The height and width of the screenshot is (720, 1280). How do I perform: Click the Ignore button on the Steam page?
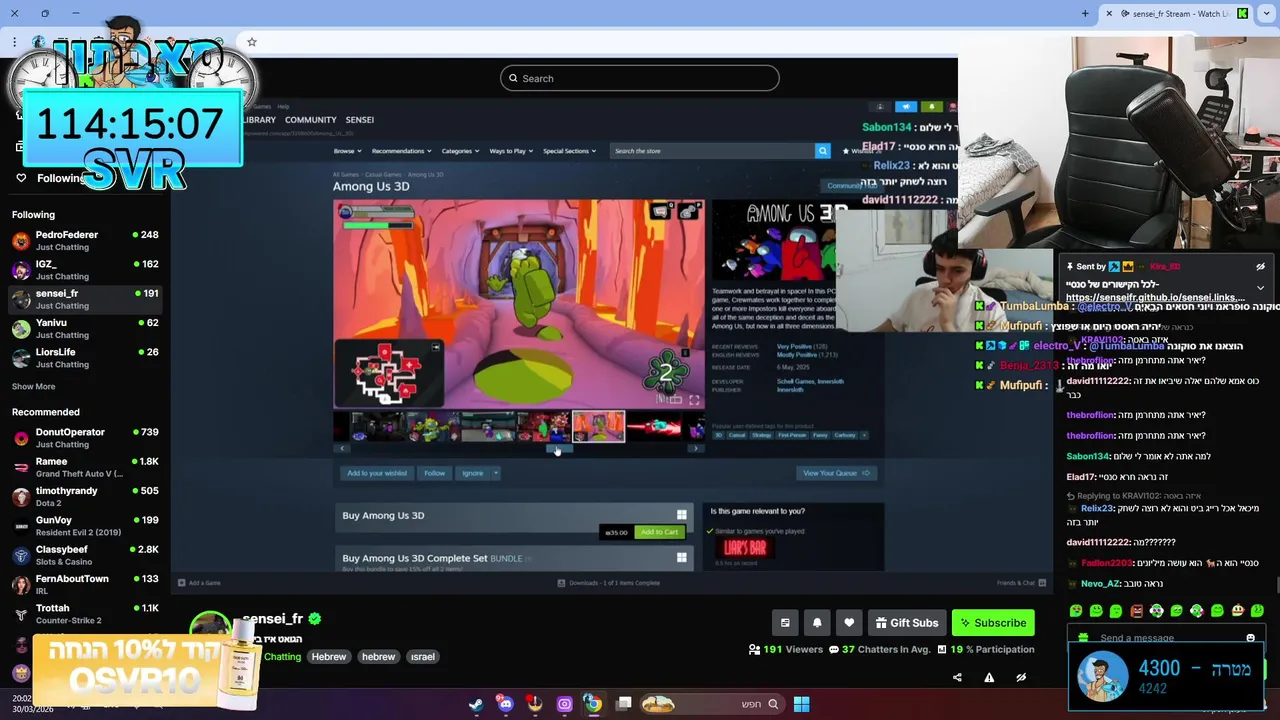[472, 473]
